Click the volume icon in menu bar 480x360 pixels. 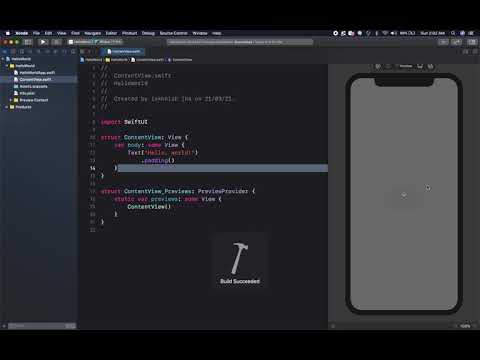tap(393, 33)
